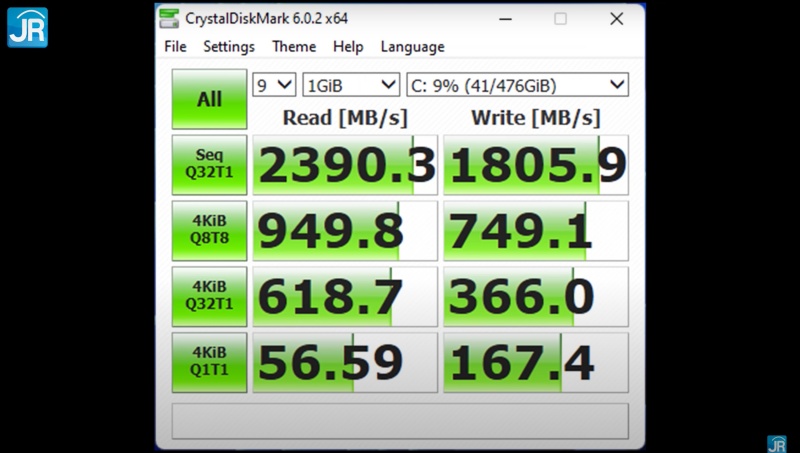Open the Settings menu

229,47
